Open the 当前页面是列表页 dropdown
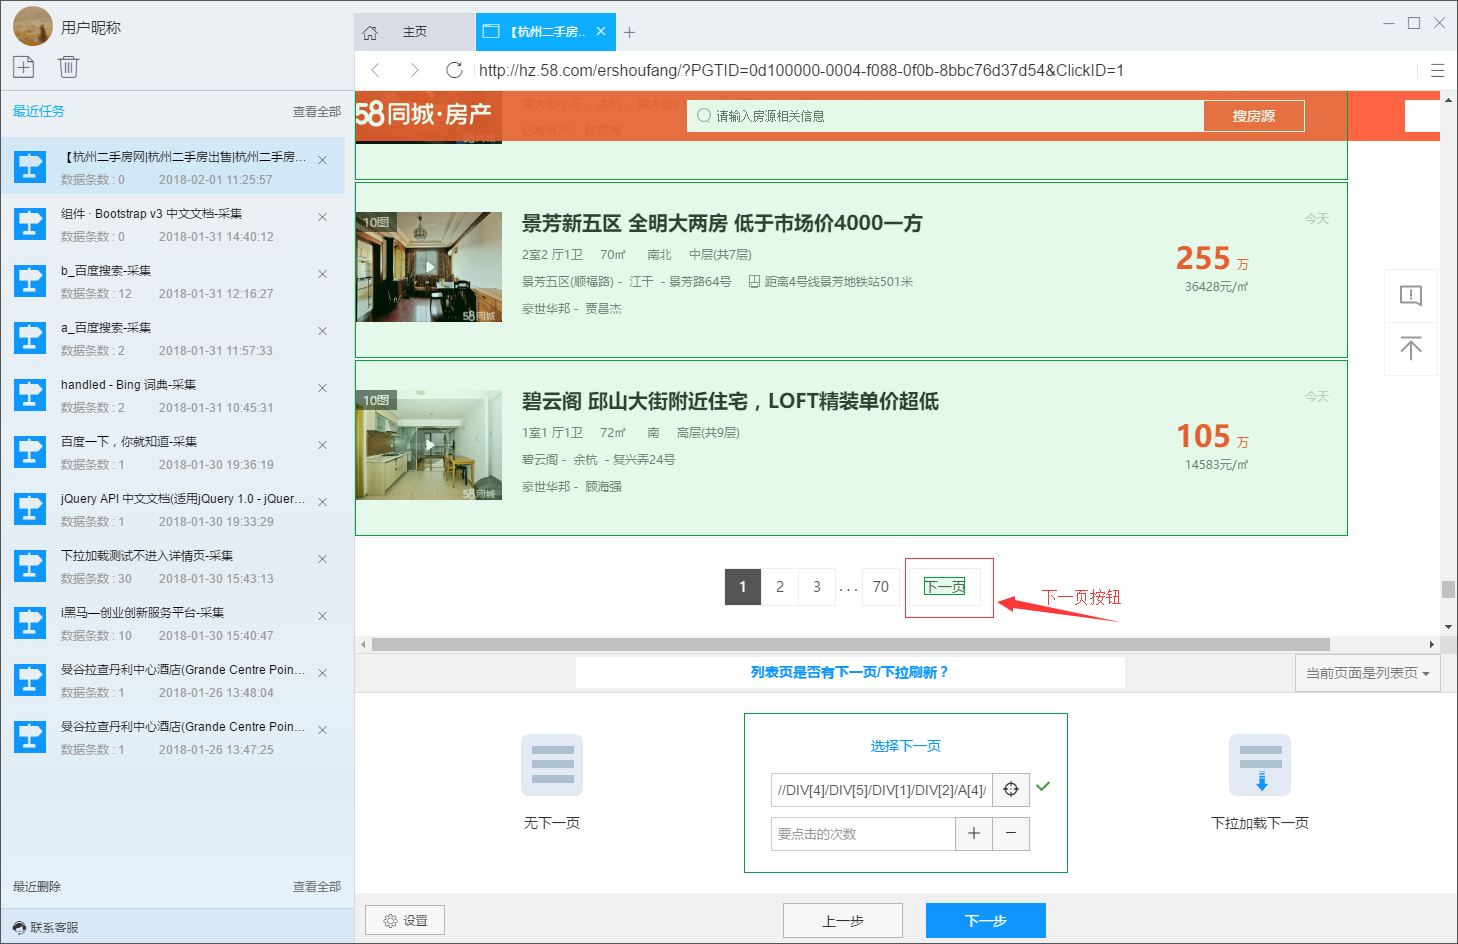The width and height of the screenshot is (1458, 944). (x=1367, y=673)
